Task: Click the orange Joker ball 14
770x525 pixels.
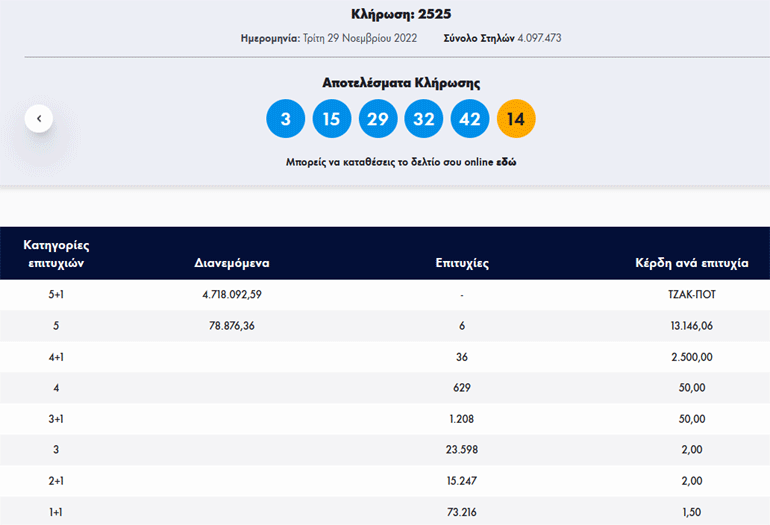Action: [x=516, y=119]
